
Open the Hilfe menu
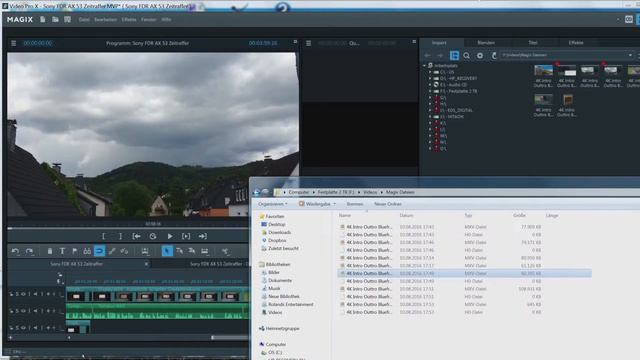pos(166,20)
